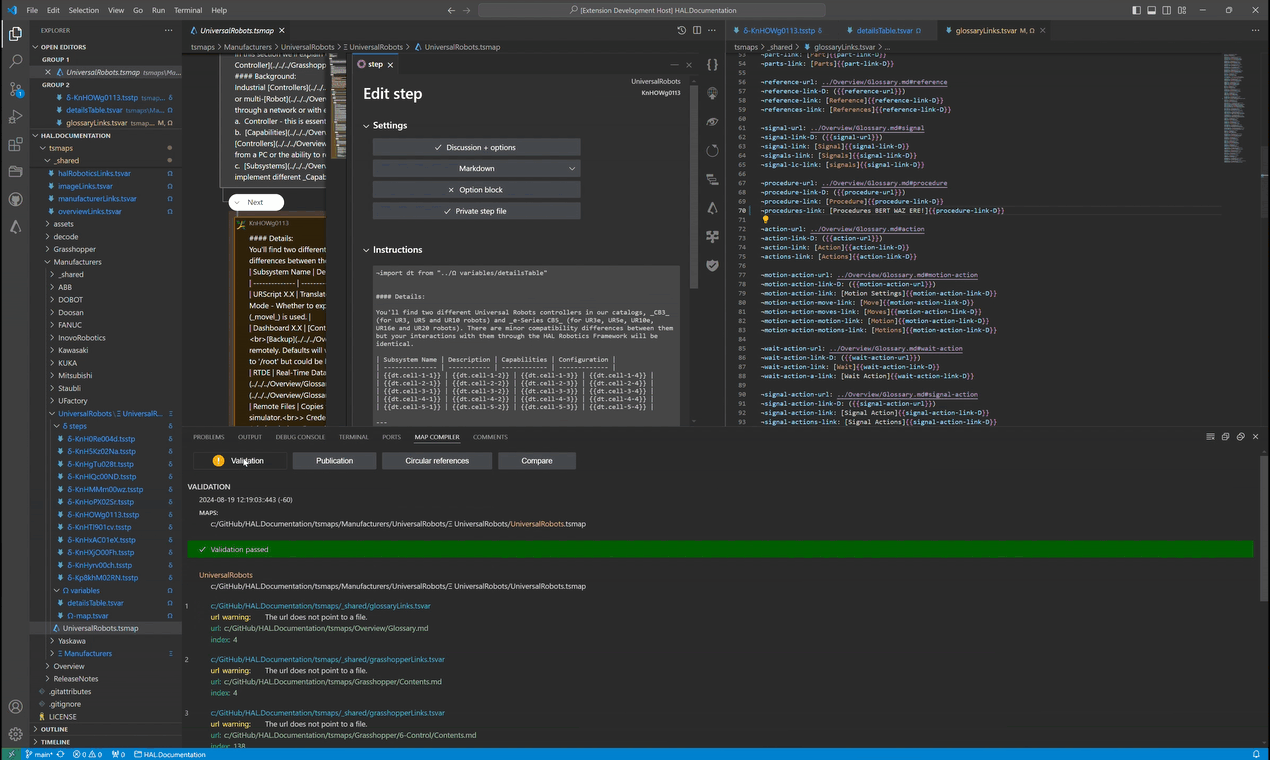Open Source Control view with badge
Screen dimensions: 1270x760
click(x=15, y=89)
